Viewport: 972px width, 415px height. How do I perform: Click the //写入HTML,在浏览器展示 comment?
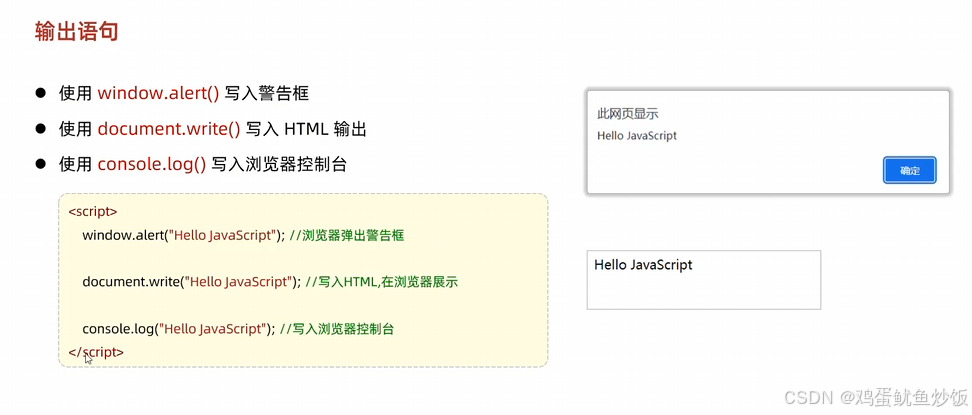[382, 282]
